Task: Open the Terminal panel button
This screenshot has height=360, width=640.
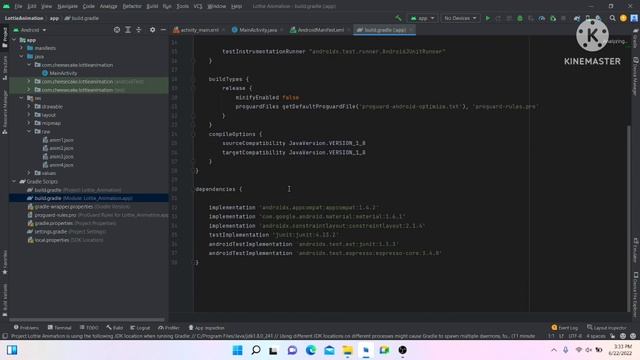Action: tap(60, 328)
